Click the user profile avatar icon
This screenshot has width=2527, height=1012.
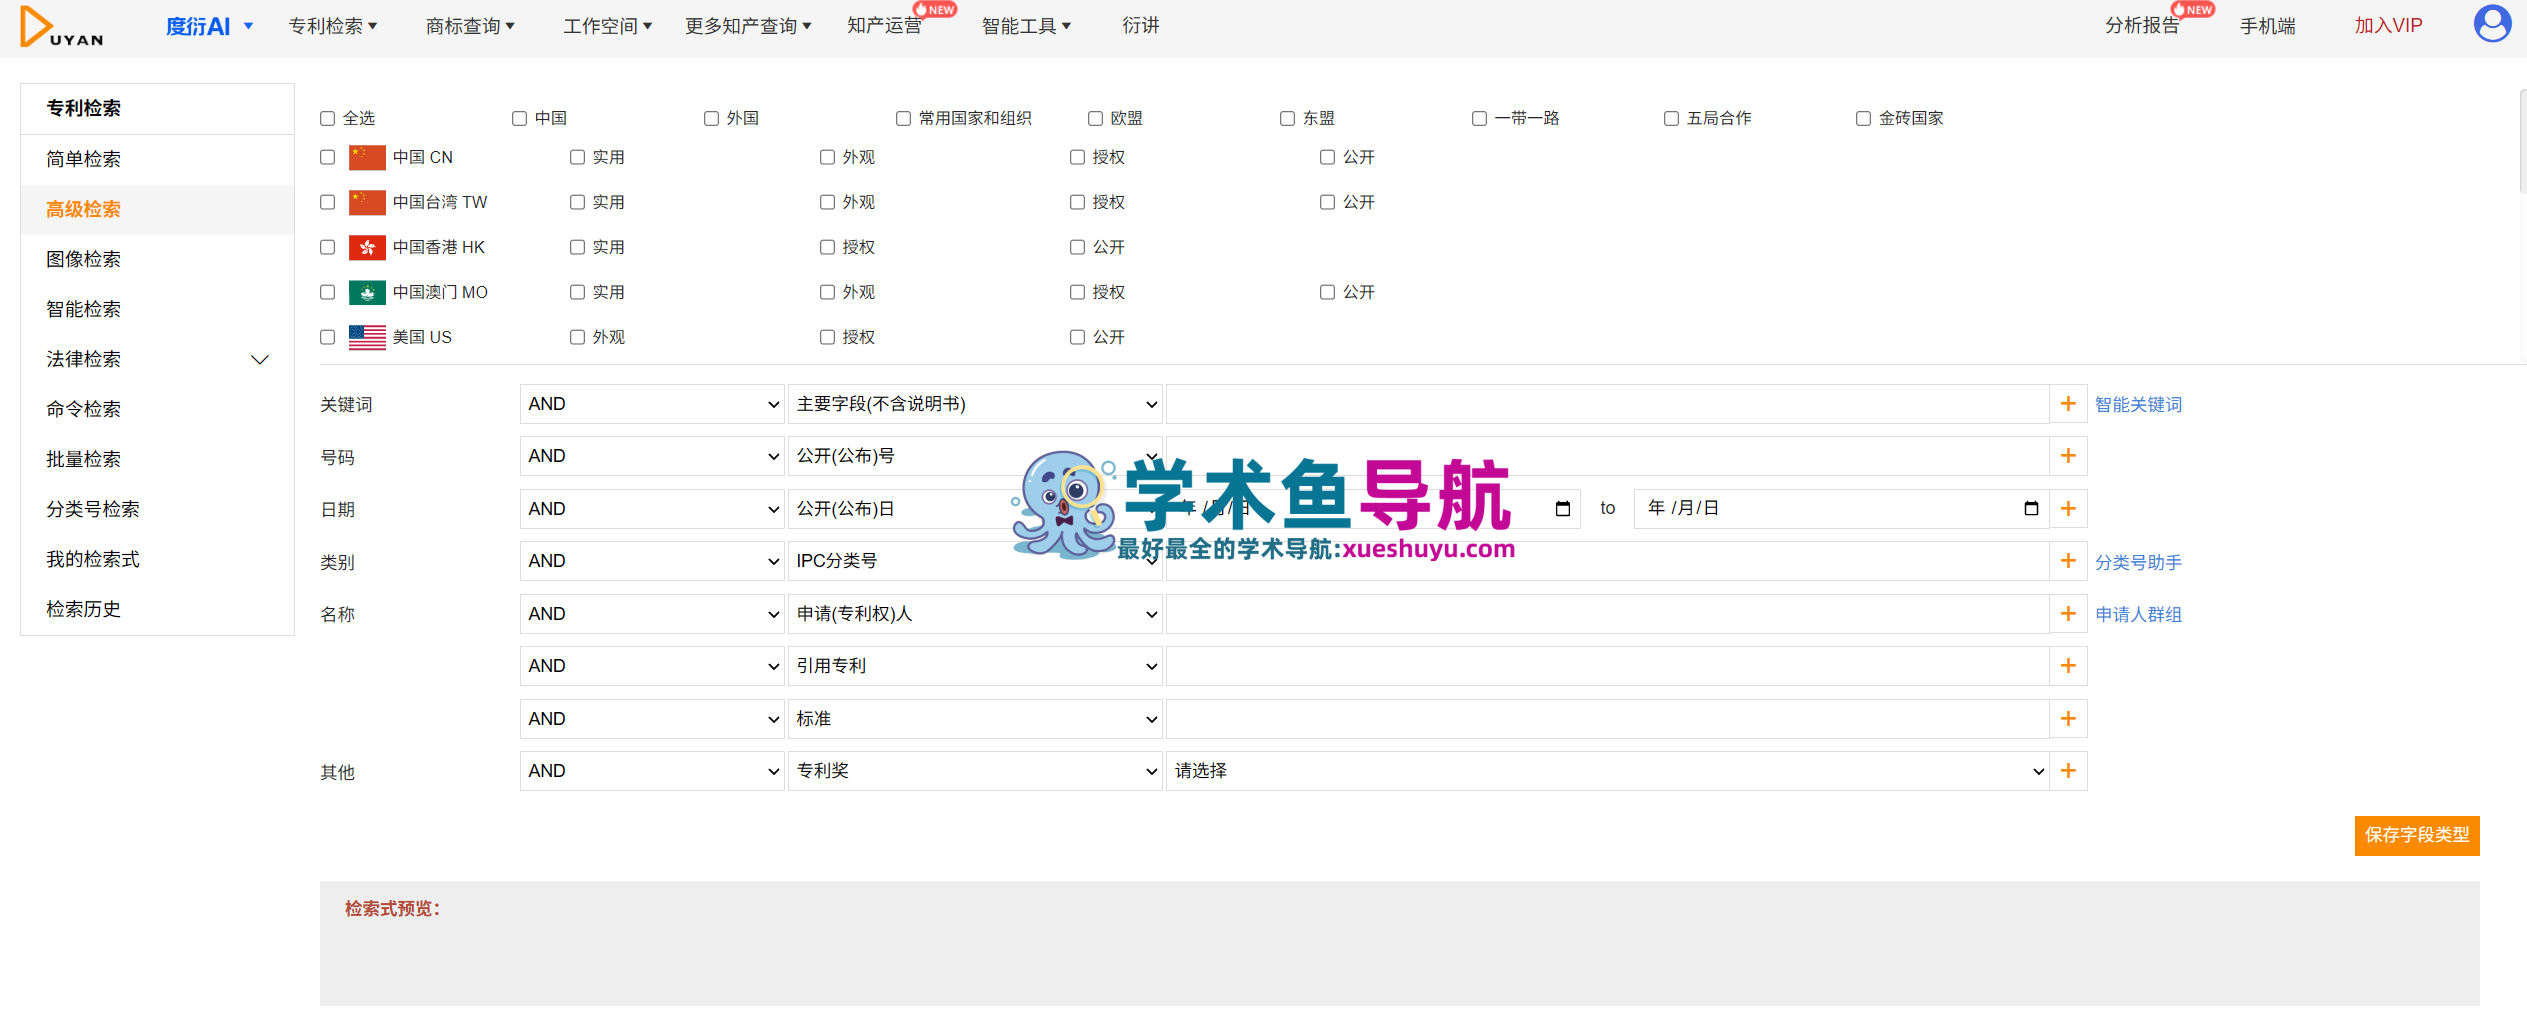(x=2491, y=24)
